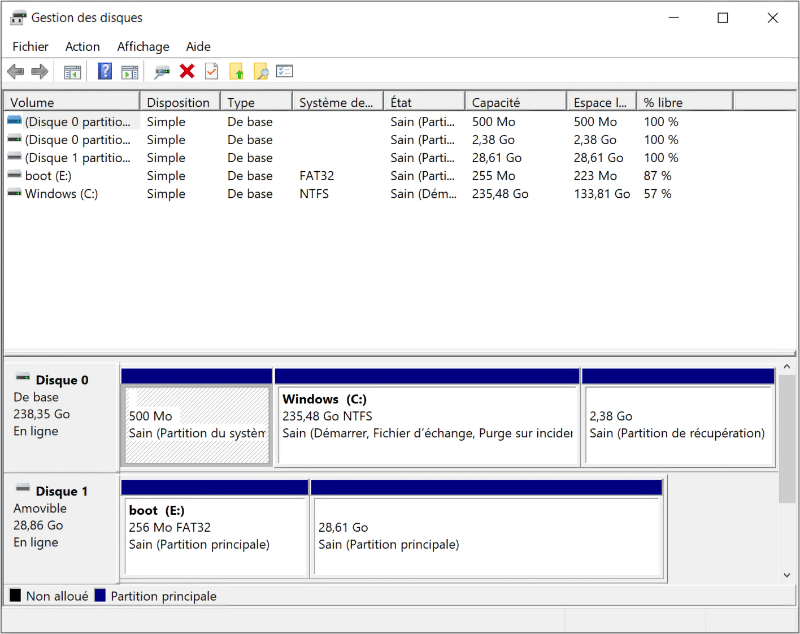The image size is (800, 634).
Task: Sort by the Volume column header
Action: (71, 102)
